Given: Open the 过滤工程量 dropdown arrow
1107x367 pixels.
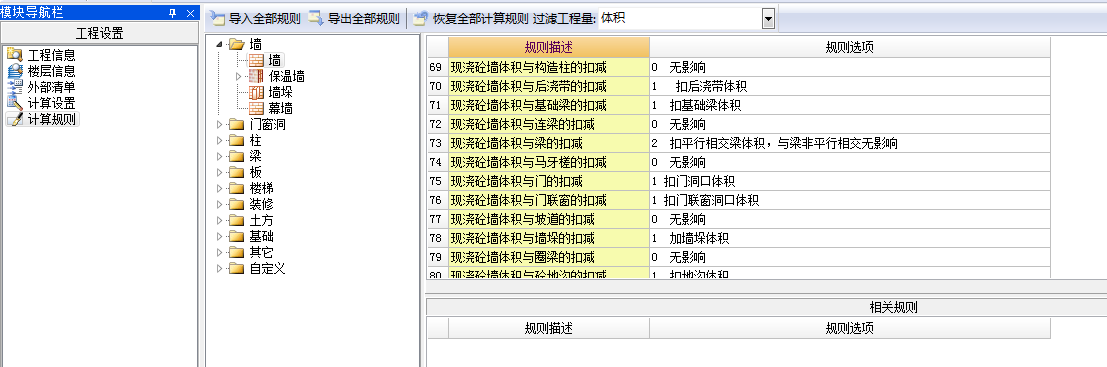Looking at the screenshot, I should coord(769,19).
